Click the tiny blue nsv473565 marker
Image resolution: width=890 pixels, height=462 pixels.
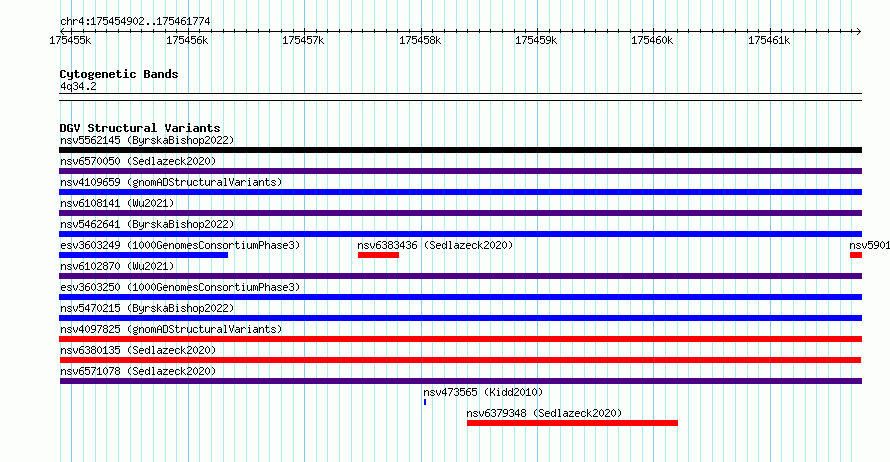[425, 402]
